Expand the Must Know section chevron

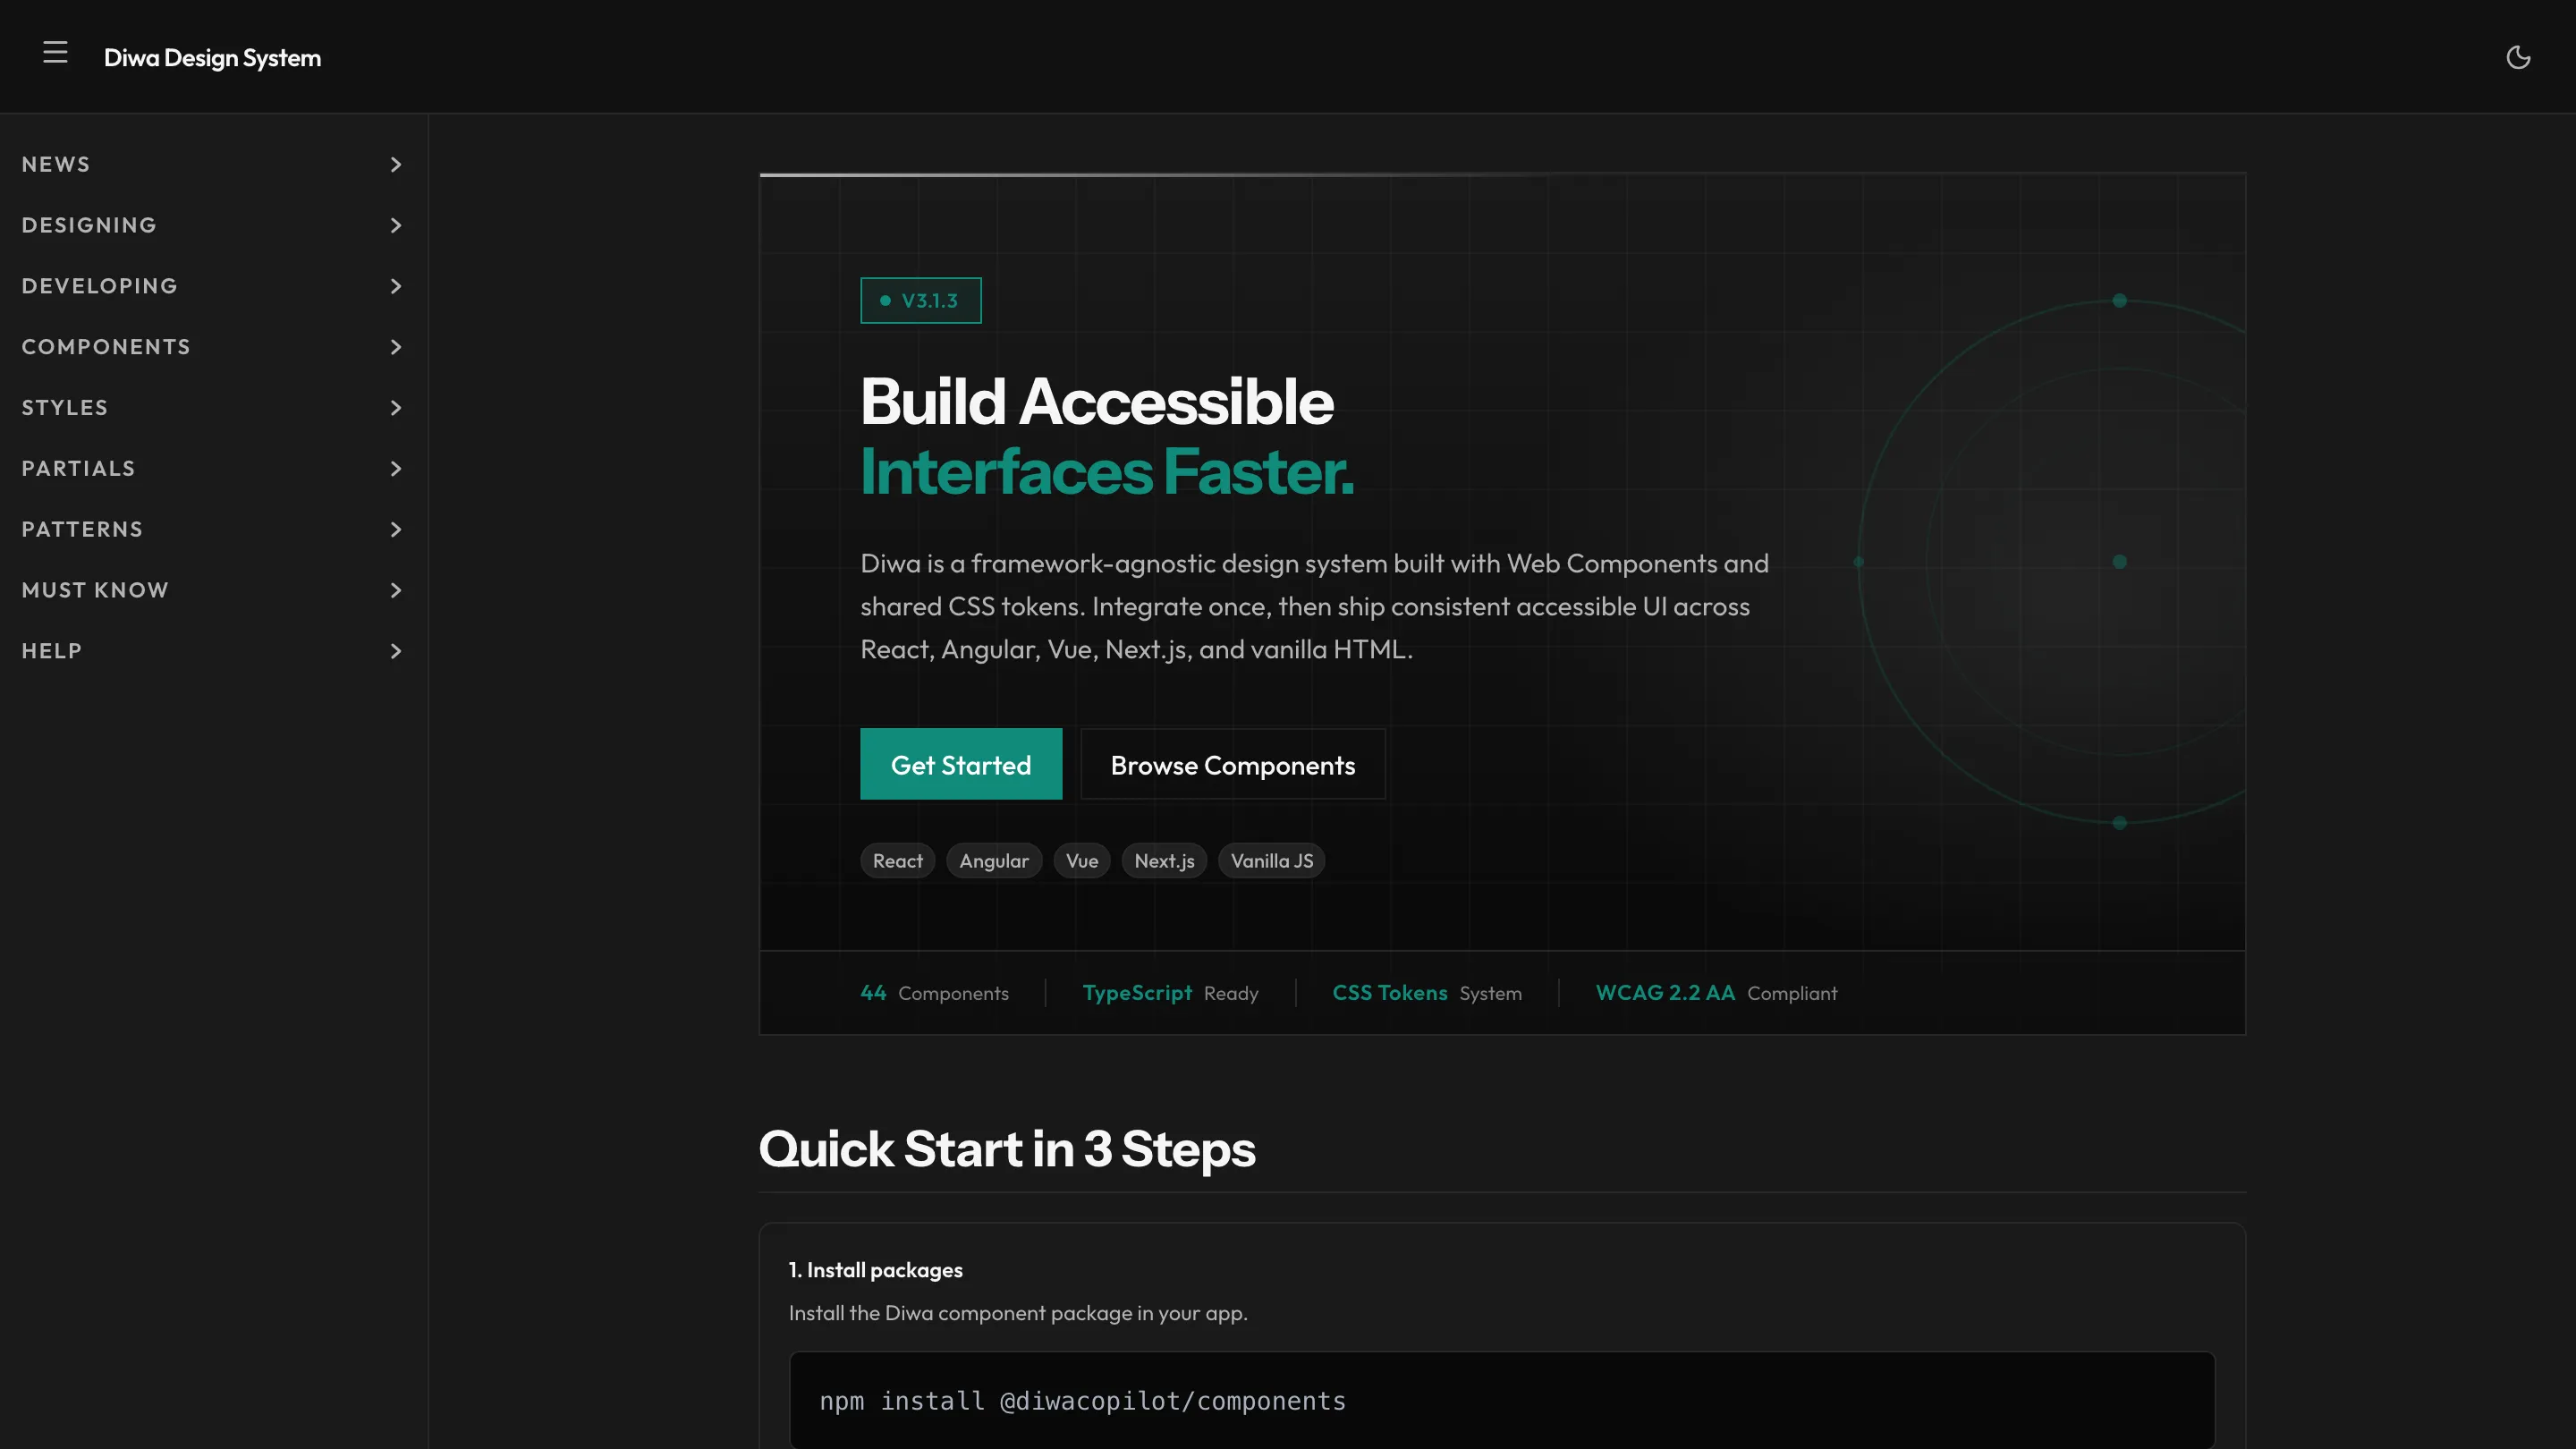click(x=396, y=590)
